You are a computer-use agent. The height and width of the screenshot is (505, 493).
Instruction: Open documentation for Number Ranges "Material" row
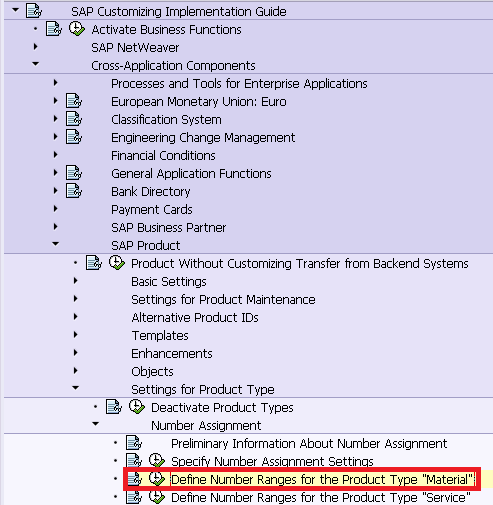pos(134,479)
